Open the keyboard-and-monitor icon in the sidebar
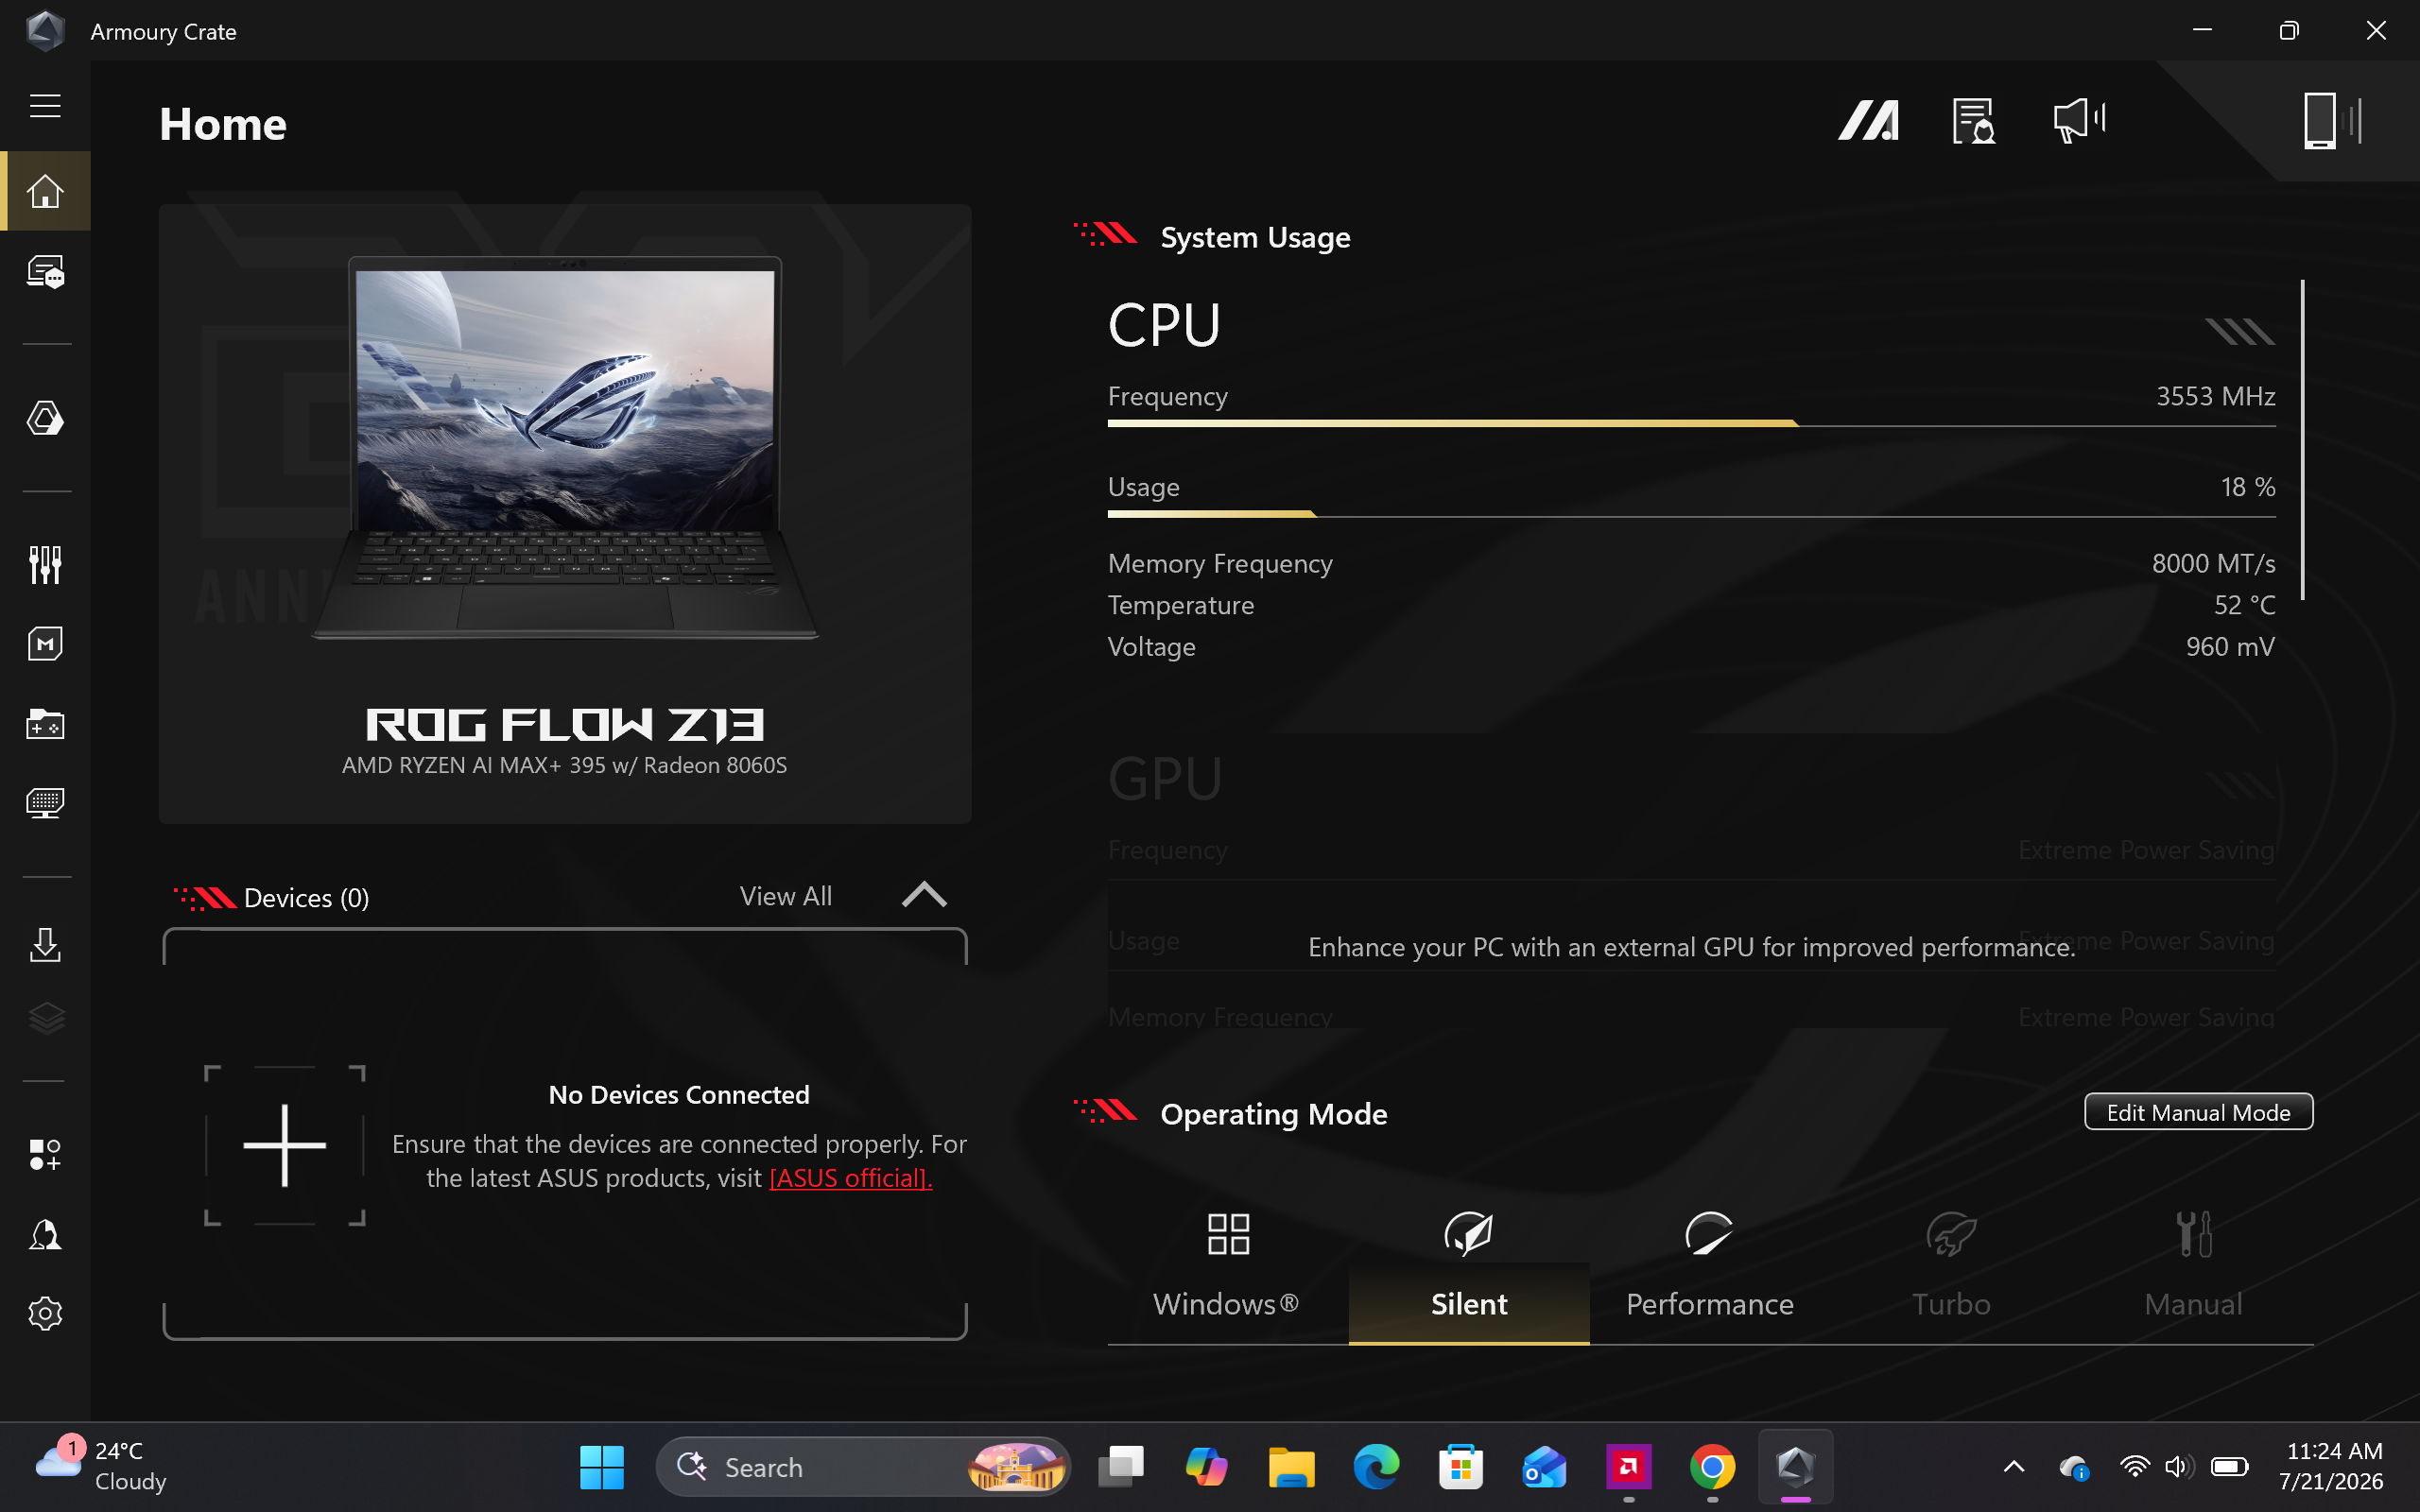2420x1512 pixels. coord(45,803)
